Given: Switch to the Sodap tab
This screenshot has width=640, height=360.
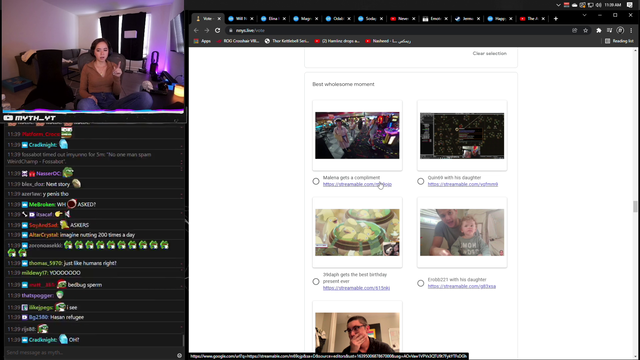Looking at the screenshot, I should (x=371, y=19).
